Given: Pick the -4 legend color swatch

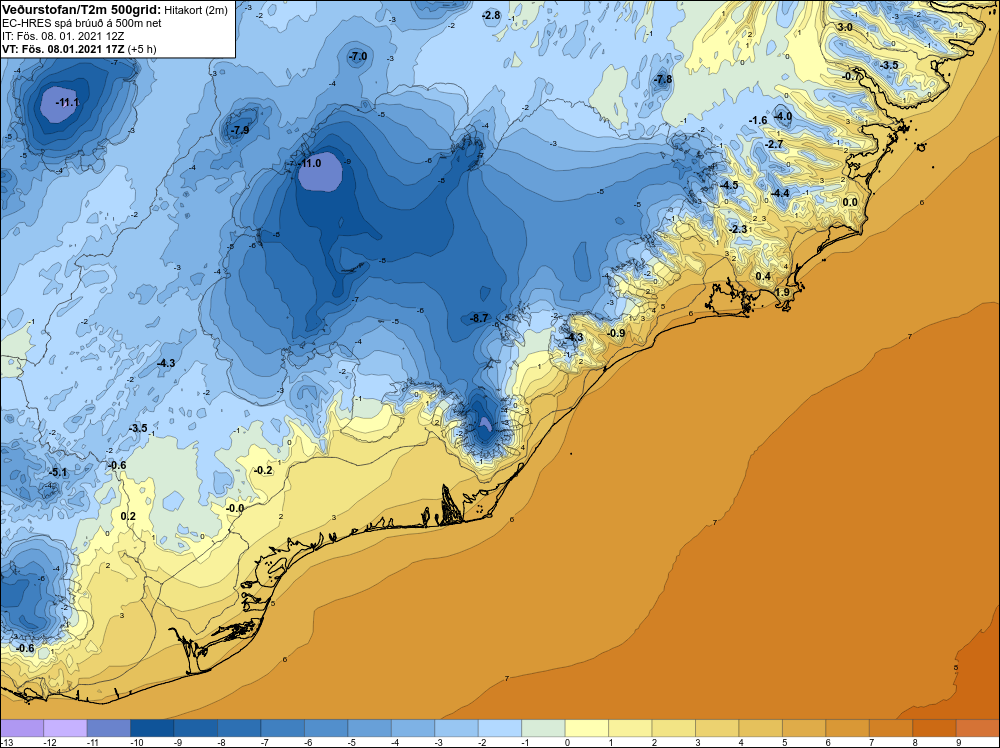Looking at the screenshot, I should tap(413, 728).
